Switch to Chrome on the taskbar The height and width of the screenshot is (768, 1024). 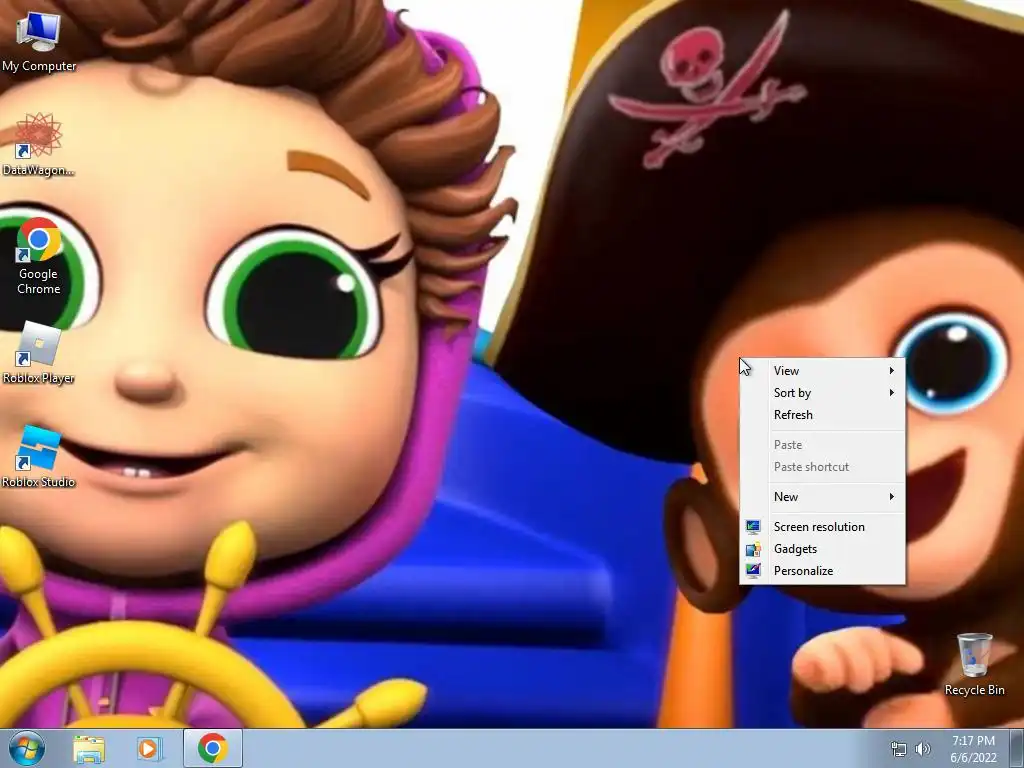[x=212, y=748]
